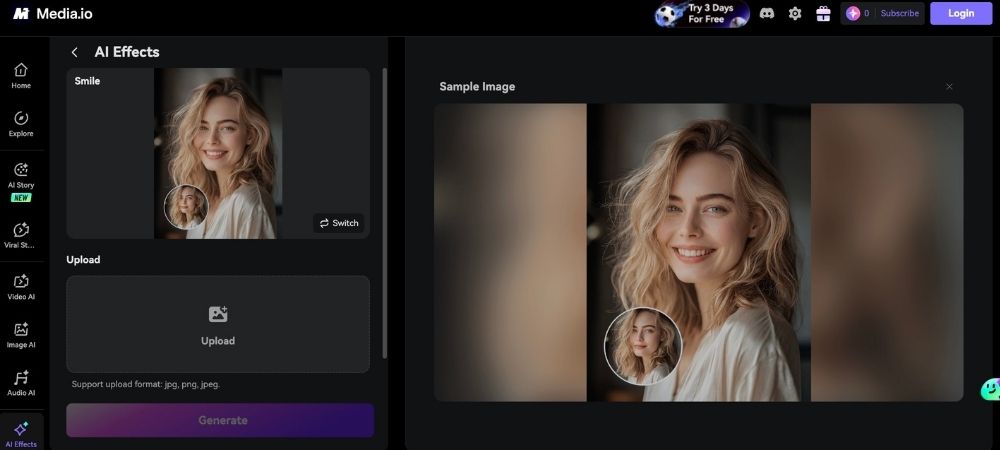
Task: Open the gift box rewards icon
Action: pos(823,13)
